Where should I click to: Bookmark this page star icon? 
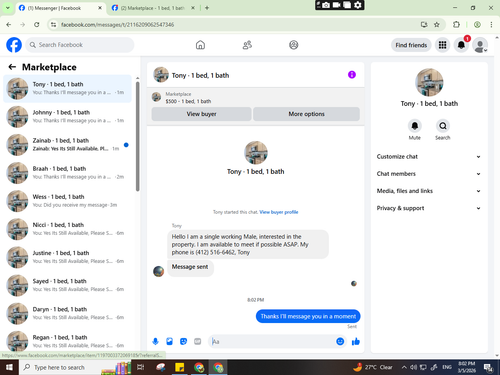click(x=437, y=24)
